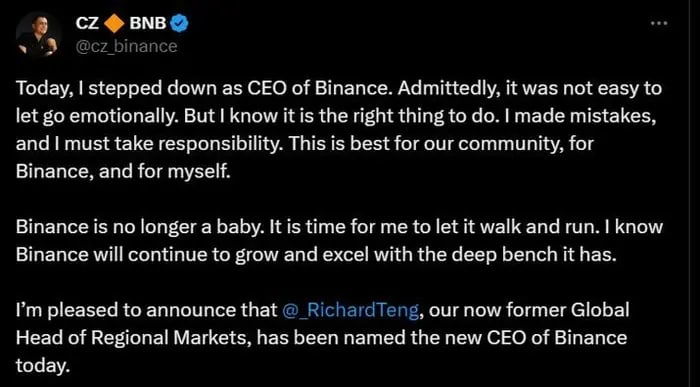
Task: Click the line "Head of Regional Markets"
Action: [x=321, y=338]
